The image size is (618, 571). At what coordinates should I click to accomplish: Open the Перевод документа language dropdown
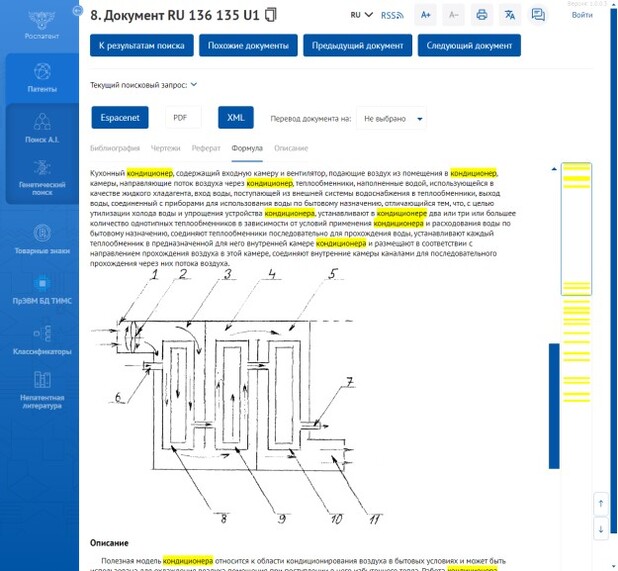point(391,118)
